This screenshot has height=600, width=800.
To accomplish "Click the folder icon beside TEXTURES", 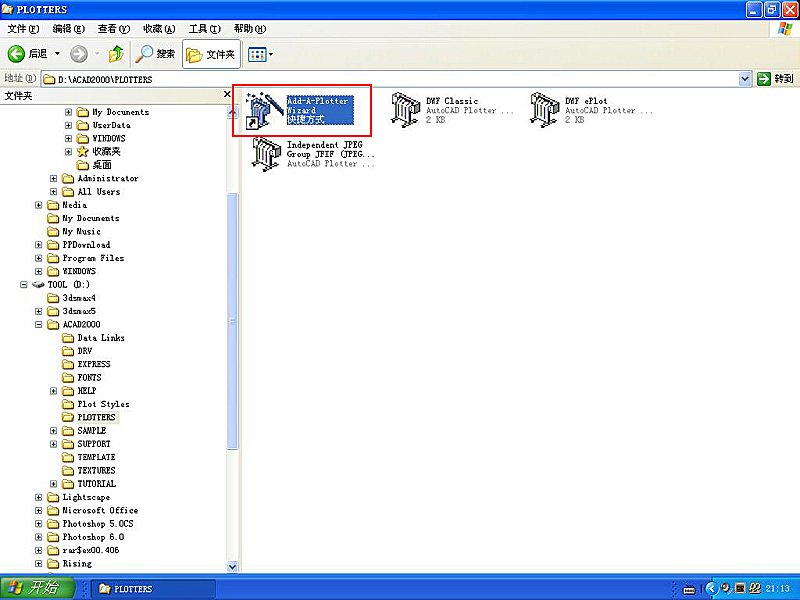I will [x=68, y=470].
